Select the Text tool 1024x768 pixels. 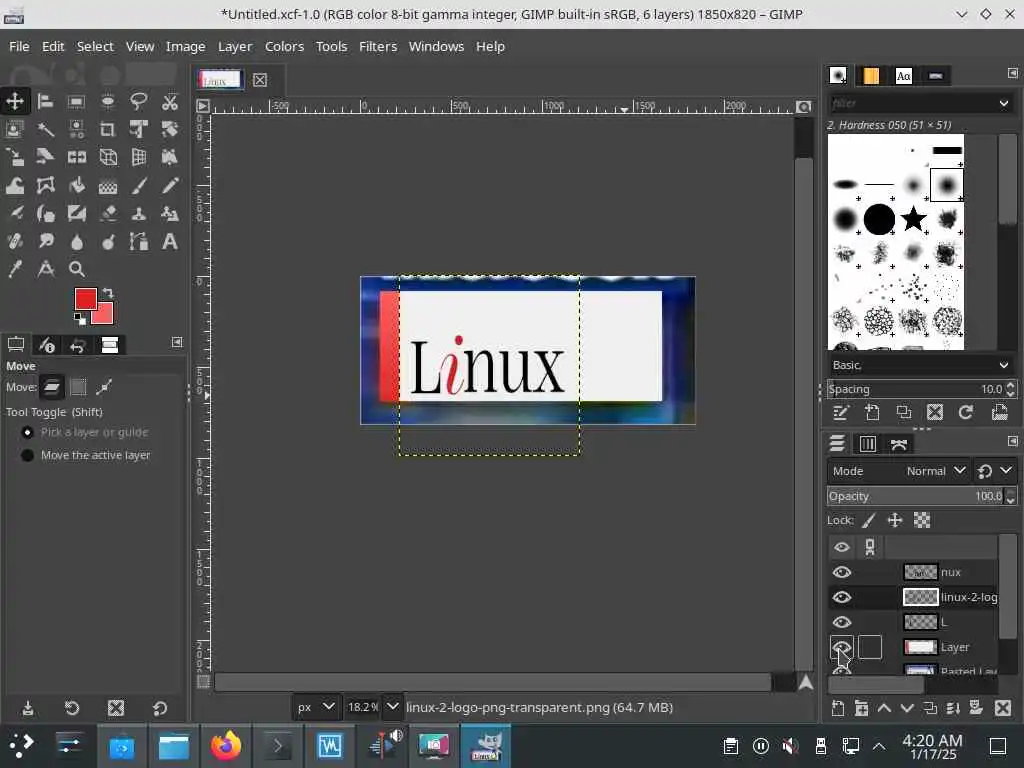tap(170, 242)
